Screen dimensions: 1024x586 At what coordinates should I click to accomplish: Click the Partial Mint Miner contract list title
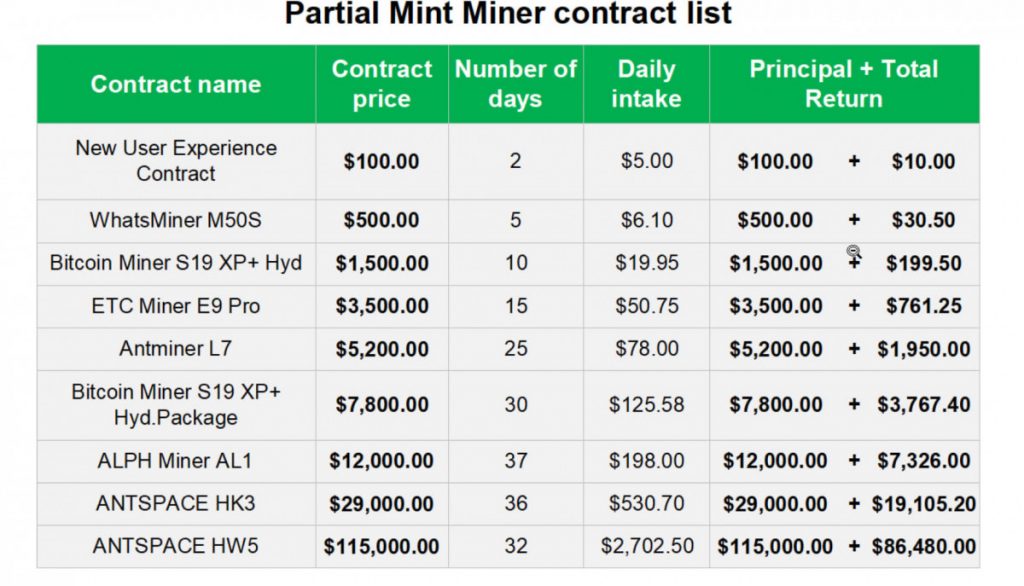(x=508, y=13)
